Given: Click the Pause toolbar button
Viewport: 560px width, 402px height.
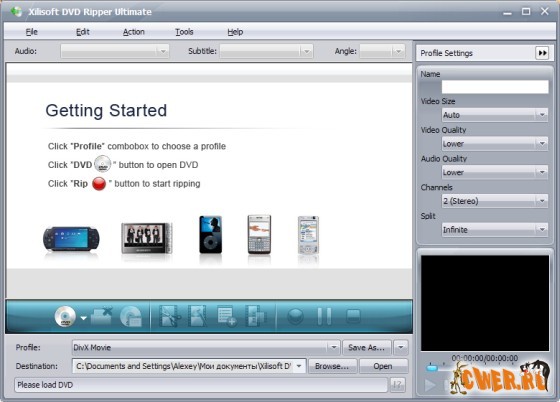Looking at the screenshot, I should click(x=324, y=316).
